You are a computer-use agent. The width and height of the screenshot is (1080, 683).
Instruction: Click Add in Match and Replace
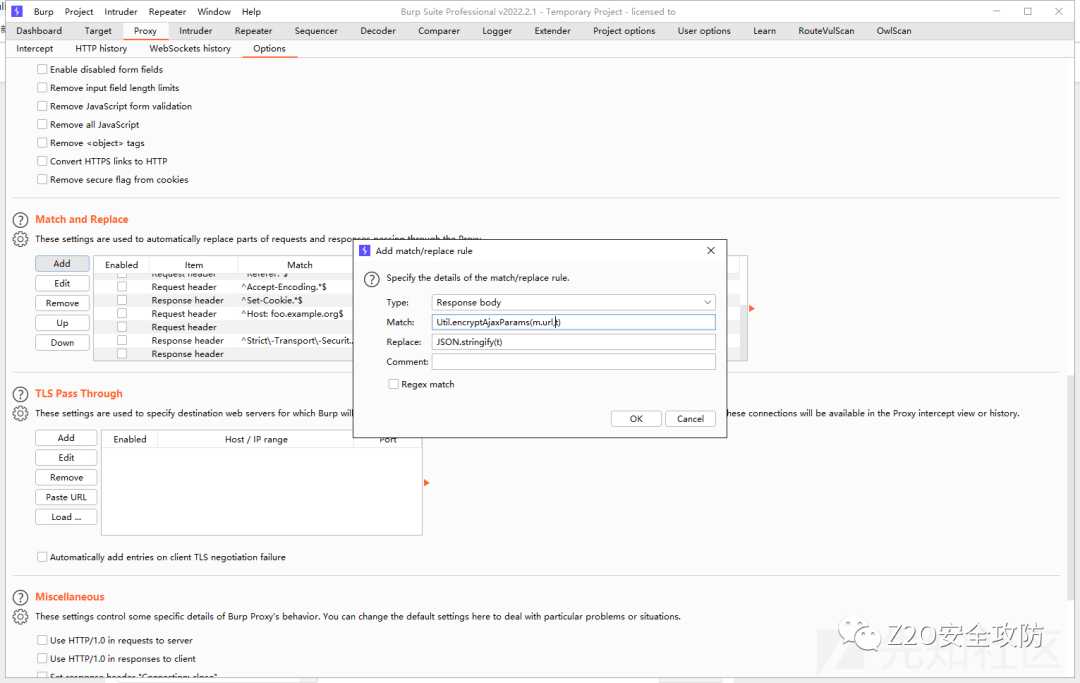click(62, 264)
